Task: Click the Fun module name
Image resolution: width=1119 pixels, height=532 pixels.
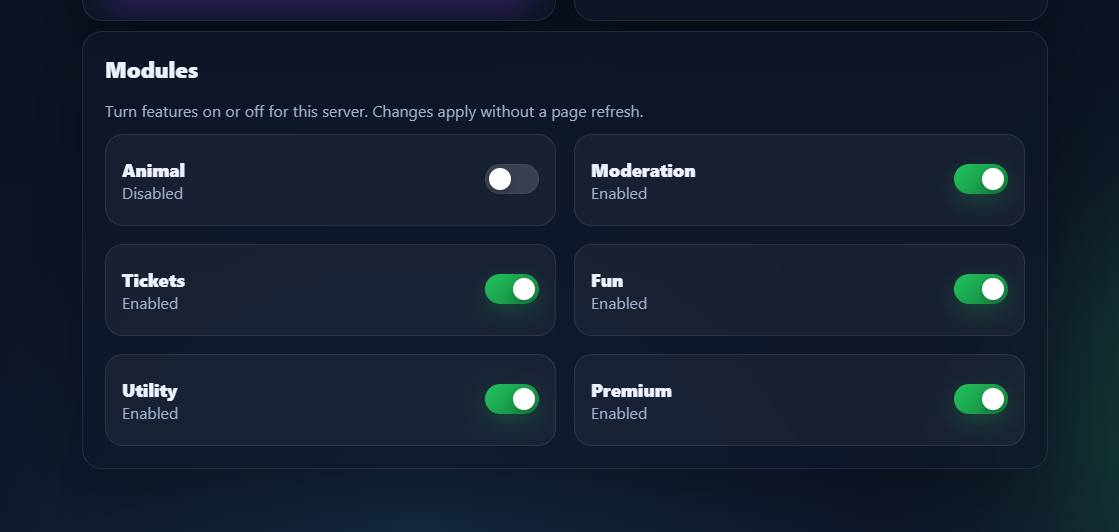Action: (607, 281)
